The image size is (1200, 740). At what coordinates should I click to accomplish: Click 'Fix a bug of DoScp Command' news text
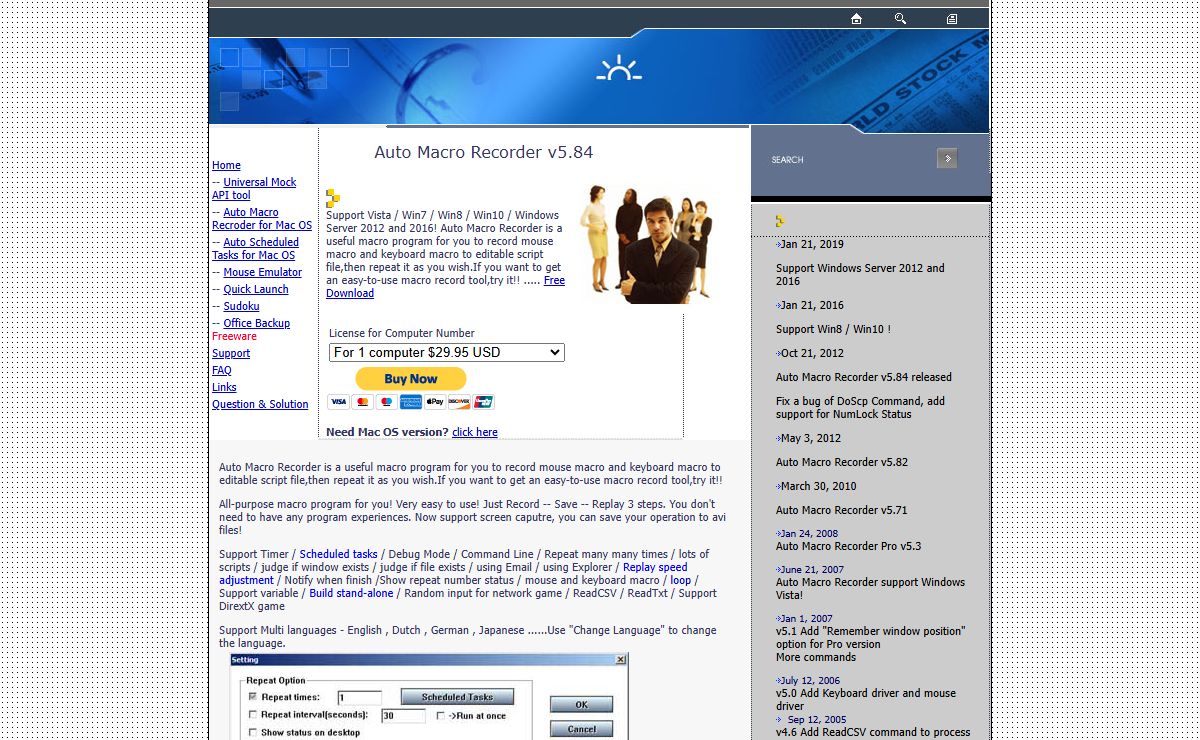860,407
